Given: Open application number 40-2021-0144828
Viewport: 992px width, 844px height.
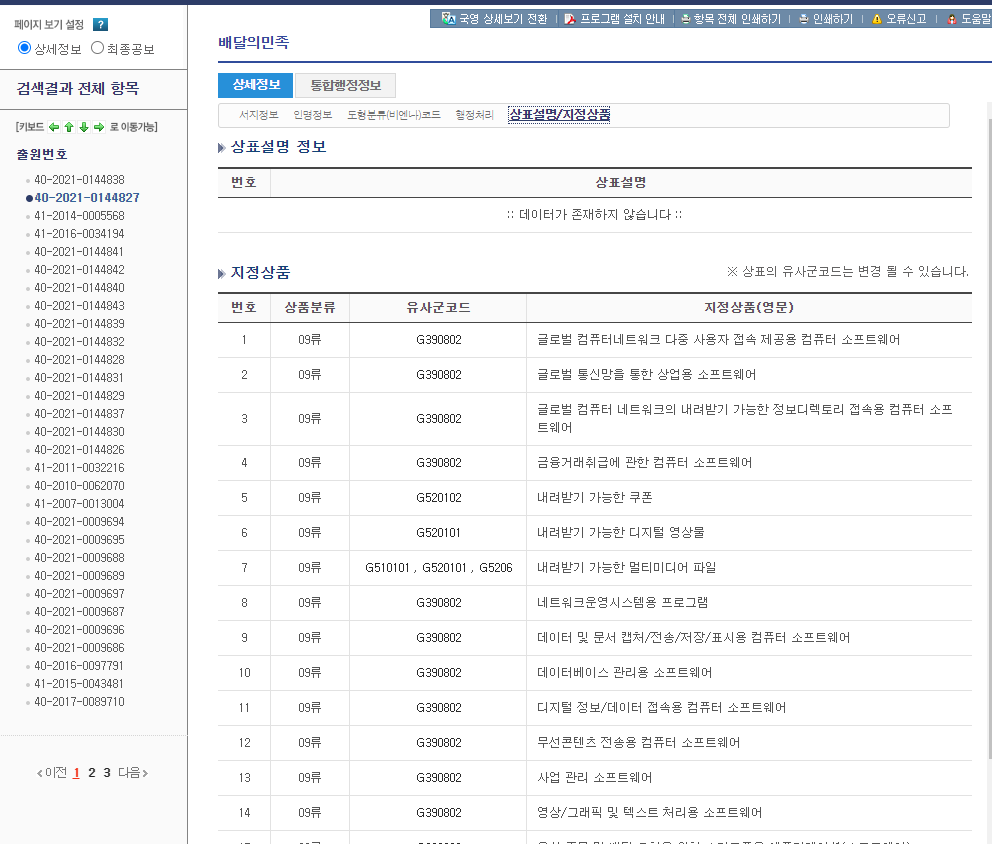Looking at the screenshot, I should (79, 360).
